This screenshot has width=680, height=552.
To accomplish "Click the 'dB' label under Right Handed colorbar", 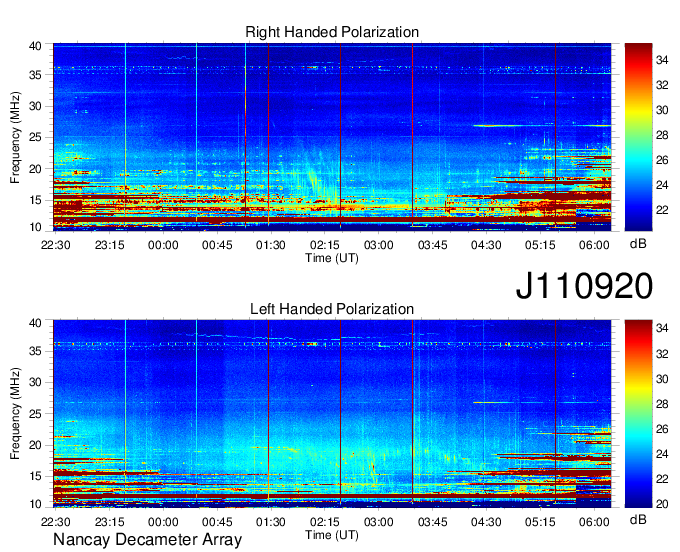I will tap(638, 244).
